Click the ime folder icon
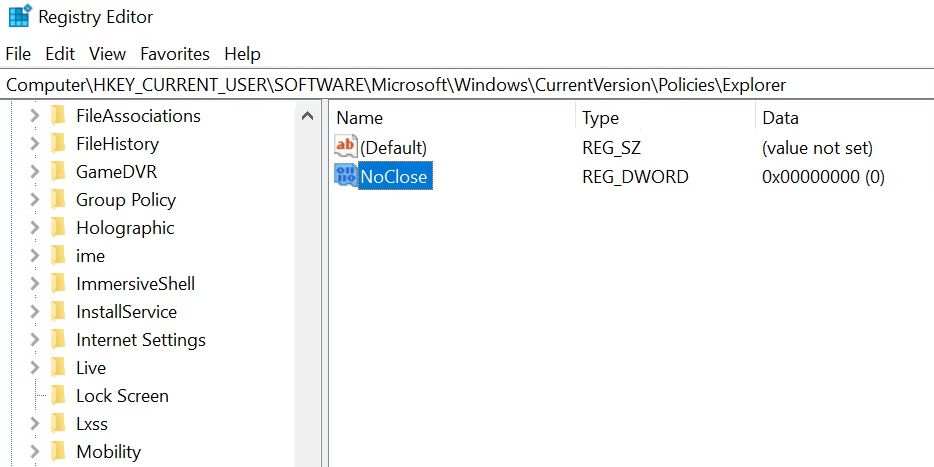Screen dimensions: 934x467 point(58,256)
